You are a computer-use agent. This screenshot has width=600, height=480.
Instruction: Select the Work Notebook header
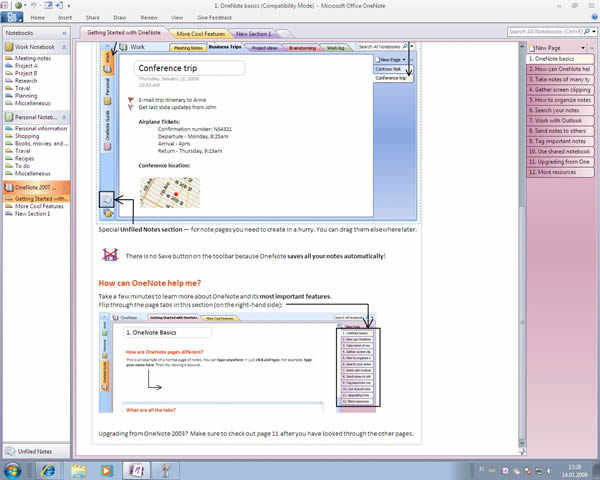(x=34, y=47)
